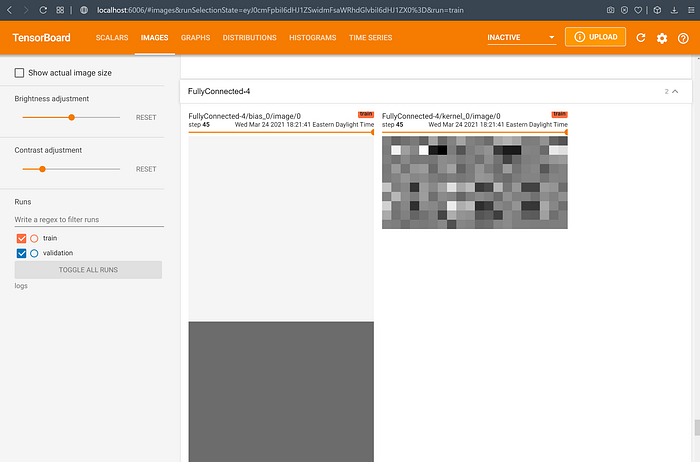The image size is (700, 462).
Task: Click the train tag on bias_0 card
Action: 366,114
